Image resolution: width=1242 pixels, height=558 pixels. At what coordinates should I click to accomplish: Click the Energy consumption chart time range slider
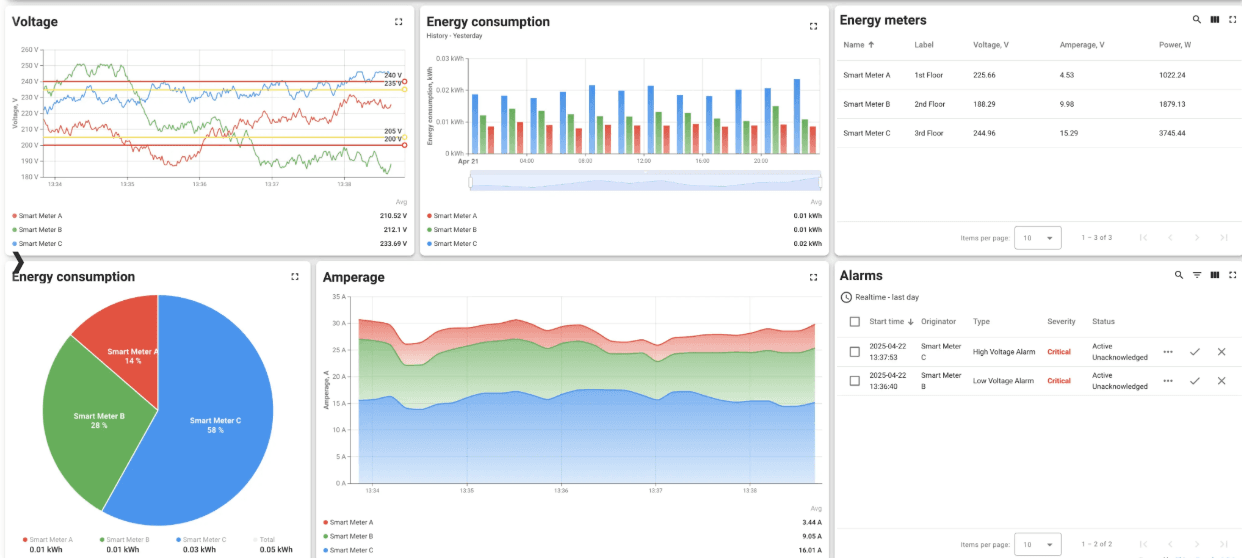(645, 181)
